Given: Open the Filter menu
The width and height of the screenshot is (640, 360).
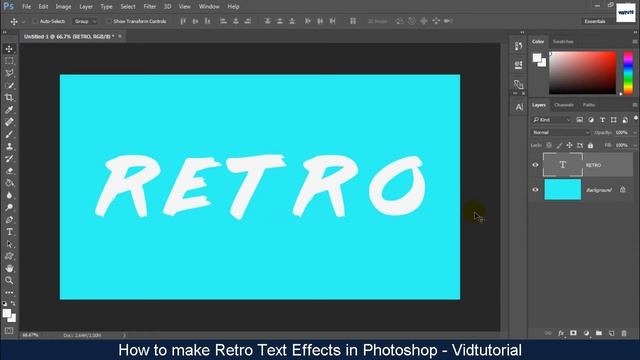Looking at the screenshot, I should tap(149, 7).
